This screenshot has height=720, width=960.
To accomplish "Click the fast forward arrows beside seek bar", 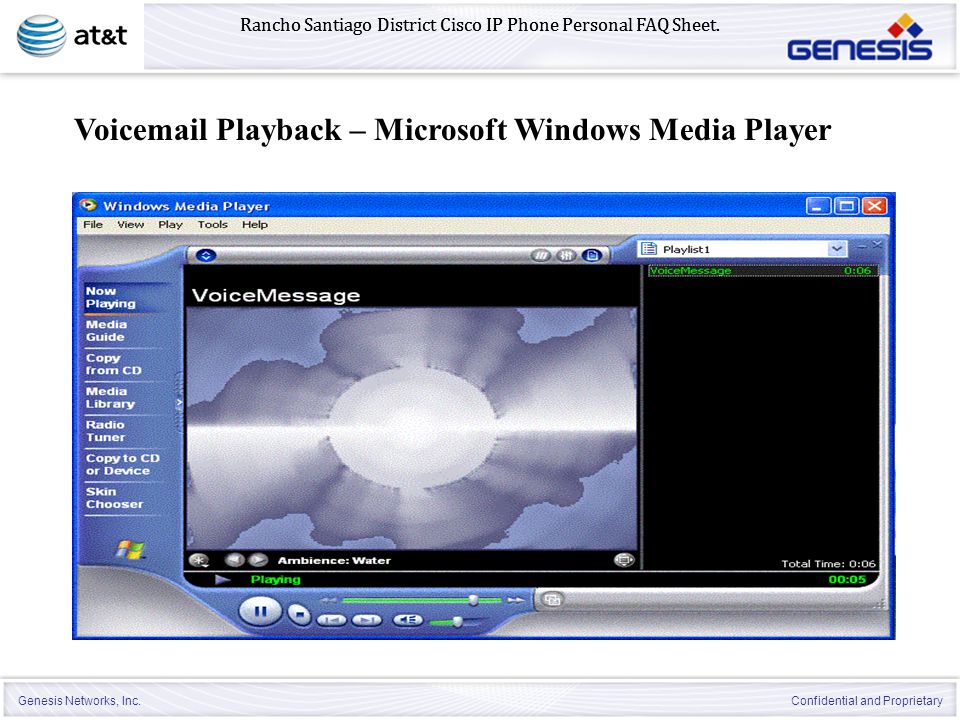I will [516, 600].
